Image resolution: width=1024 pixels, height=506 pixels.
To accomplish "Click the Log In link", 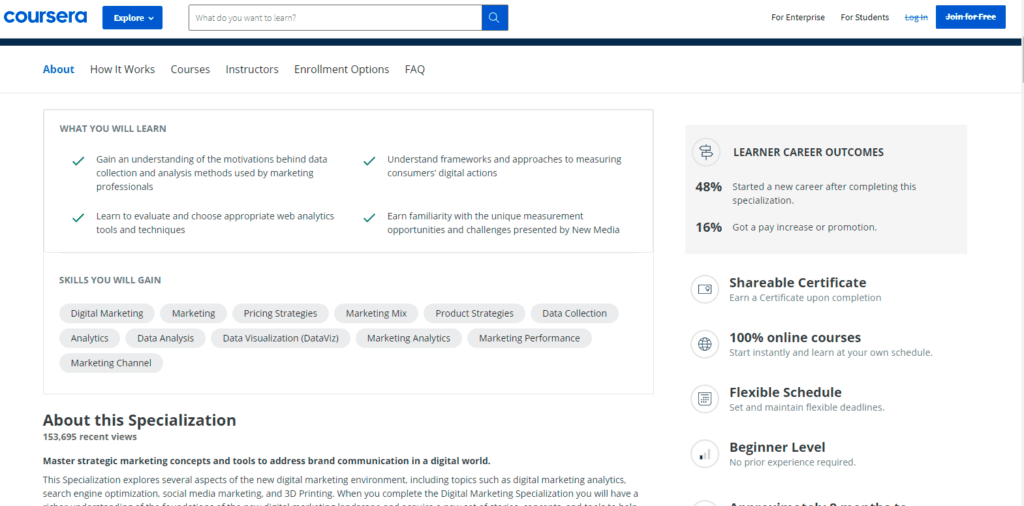I will 916,17.
